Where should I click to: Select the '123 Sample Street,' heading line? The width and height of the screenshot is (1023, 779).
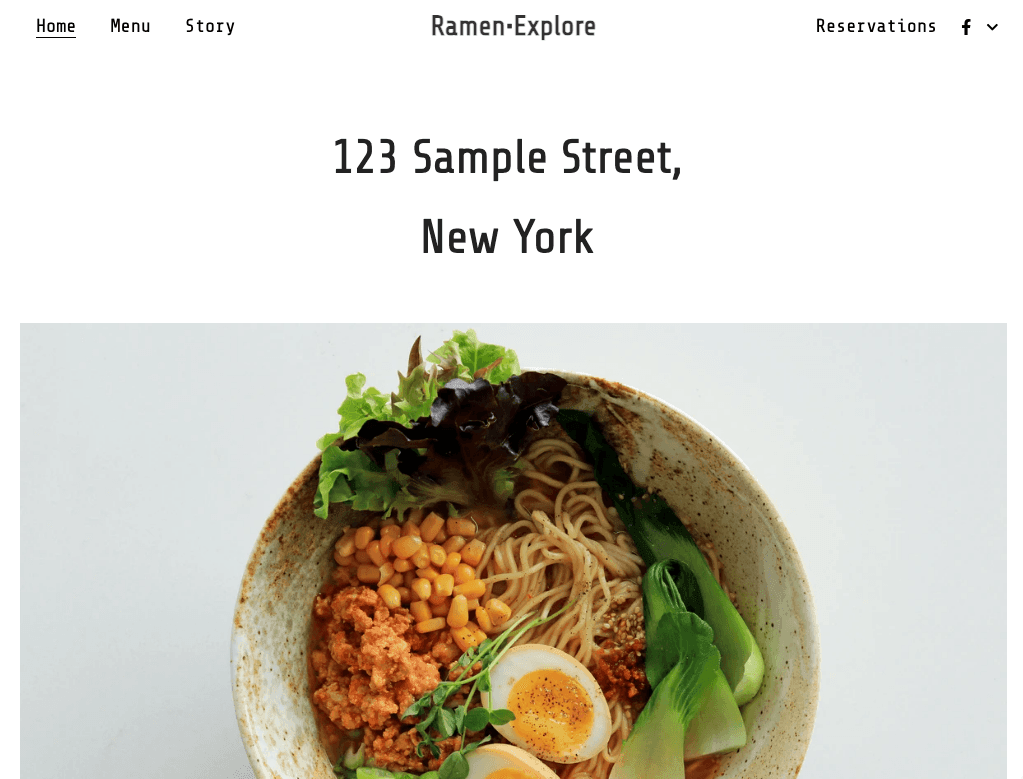pos(507,157)
